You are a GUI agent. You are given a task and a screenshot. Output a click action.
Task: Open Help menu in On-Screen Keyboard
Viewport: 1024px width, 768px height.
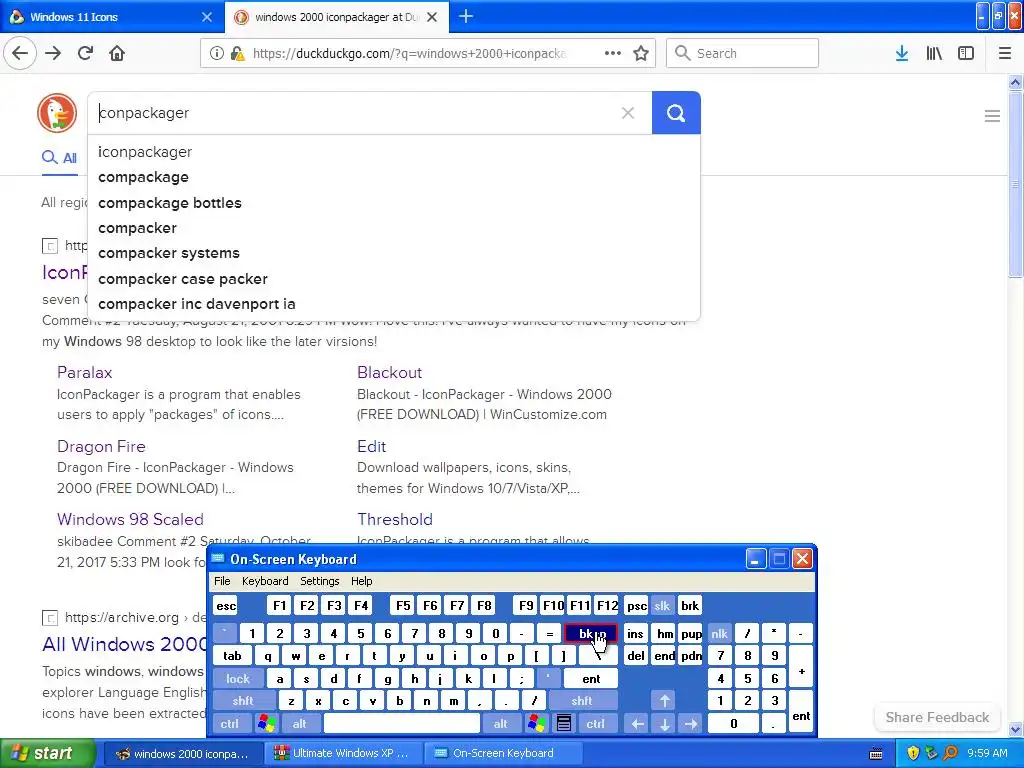(361, 581)
